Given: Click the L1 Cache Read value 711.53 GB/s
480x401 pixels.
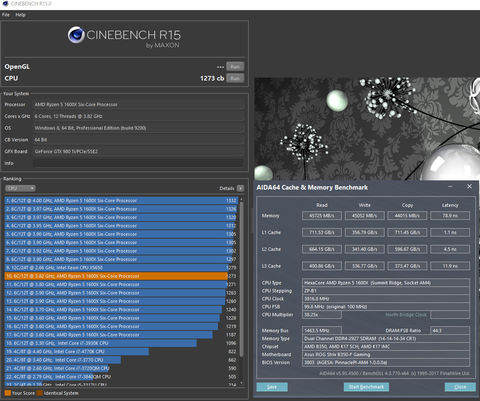Looking at the screenshot, I should pos(322,232).
